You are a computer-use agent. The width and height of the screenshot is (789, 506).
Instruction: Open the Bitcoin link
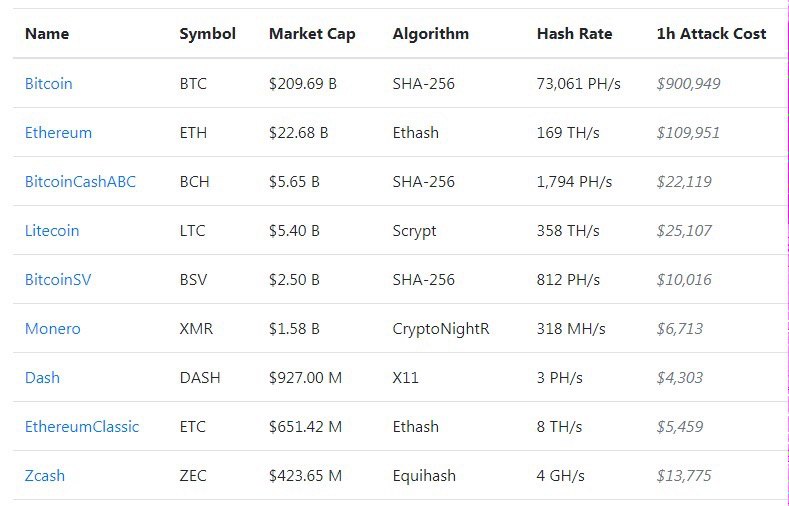pyautogui.click(x=48, y=84)
